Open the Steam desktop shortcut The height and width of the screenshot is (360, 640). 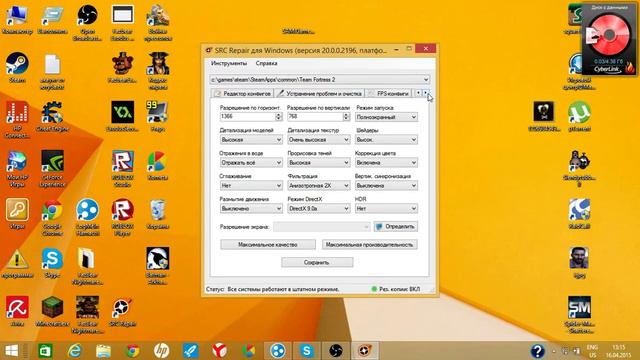[x=17, y=68]
